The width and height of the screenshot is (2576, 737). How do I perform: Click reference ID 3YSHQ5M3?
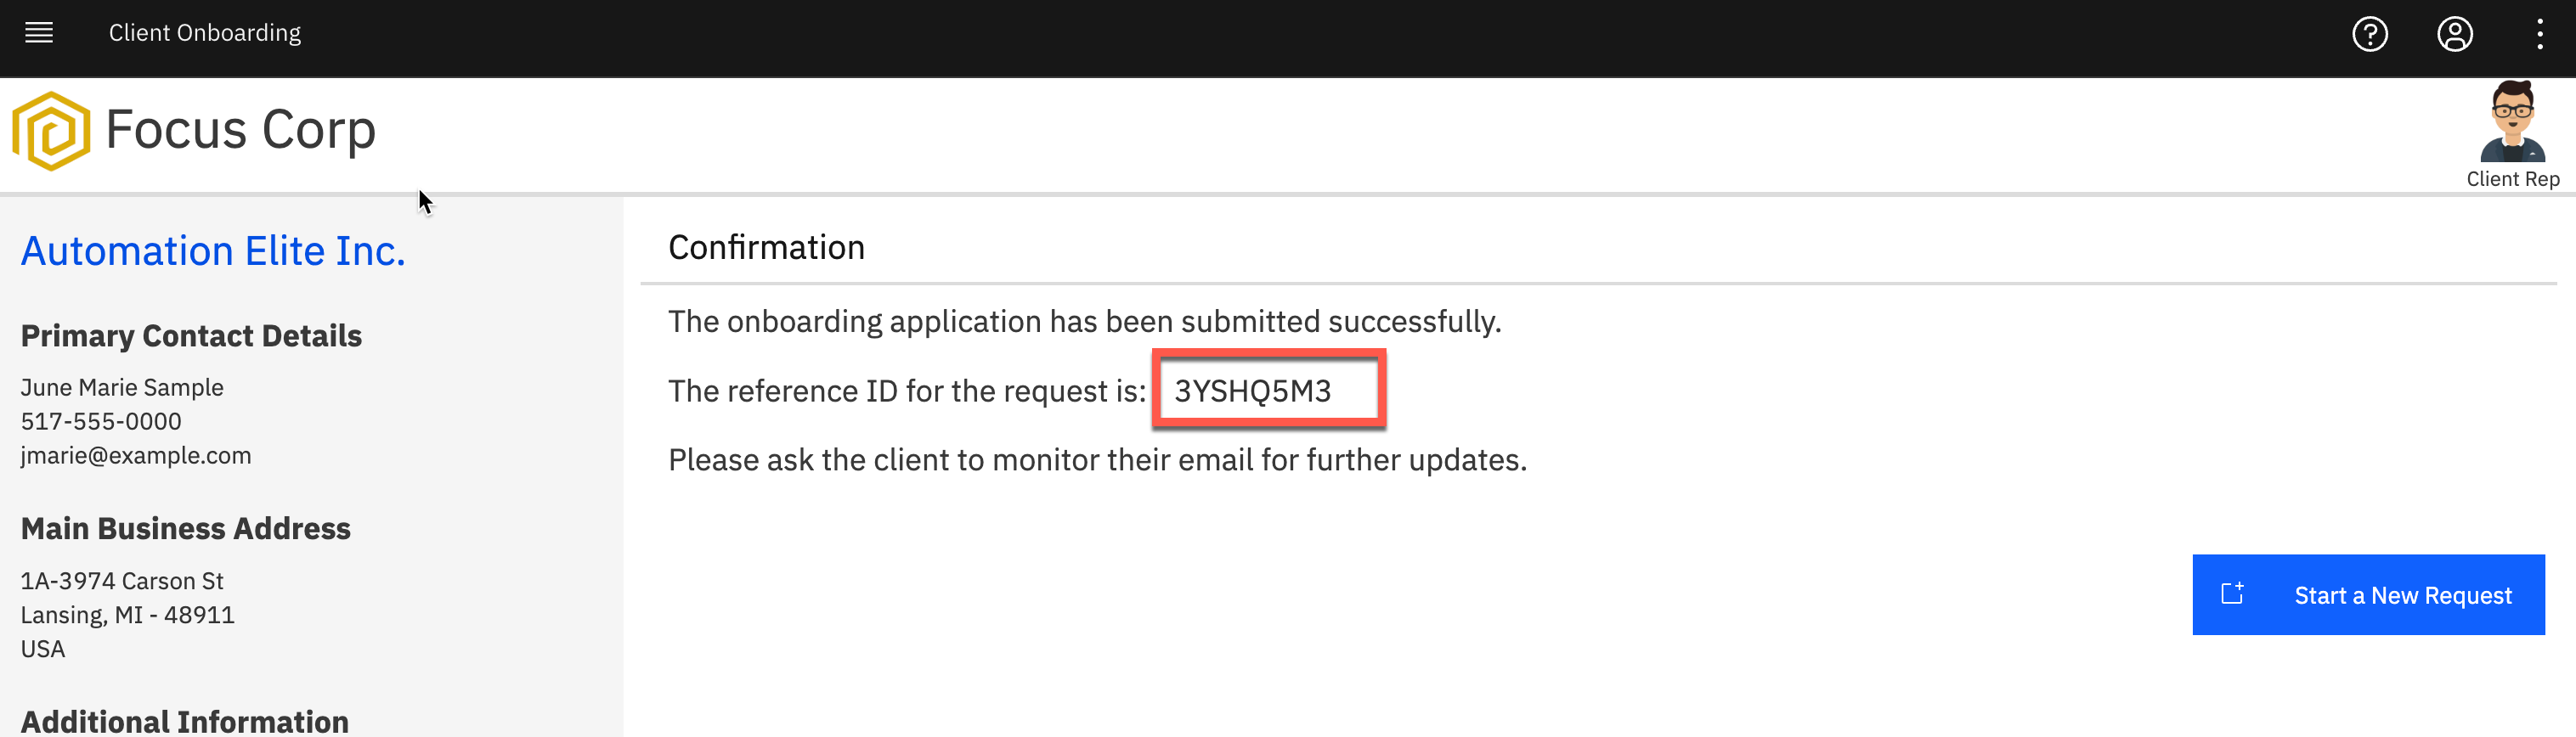pyautogui.click(x=1252, y=390)
